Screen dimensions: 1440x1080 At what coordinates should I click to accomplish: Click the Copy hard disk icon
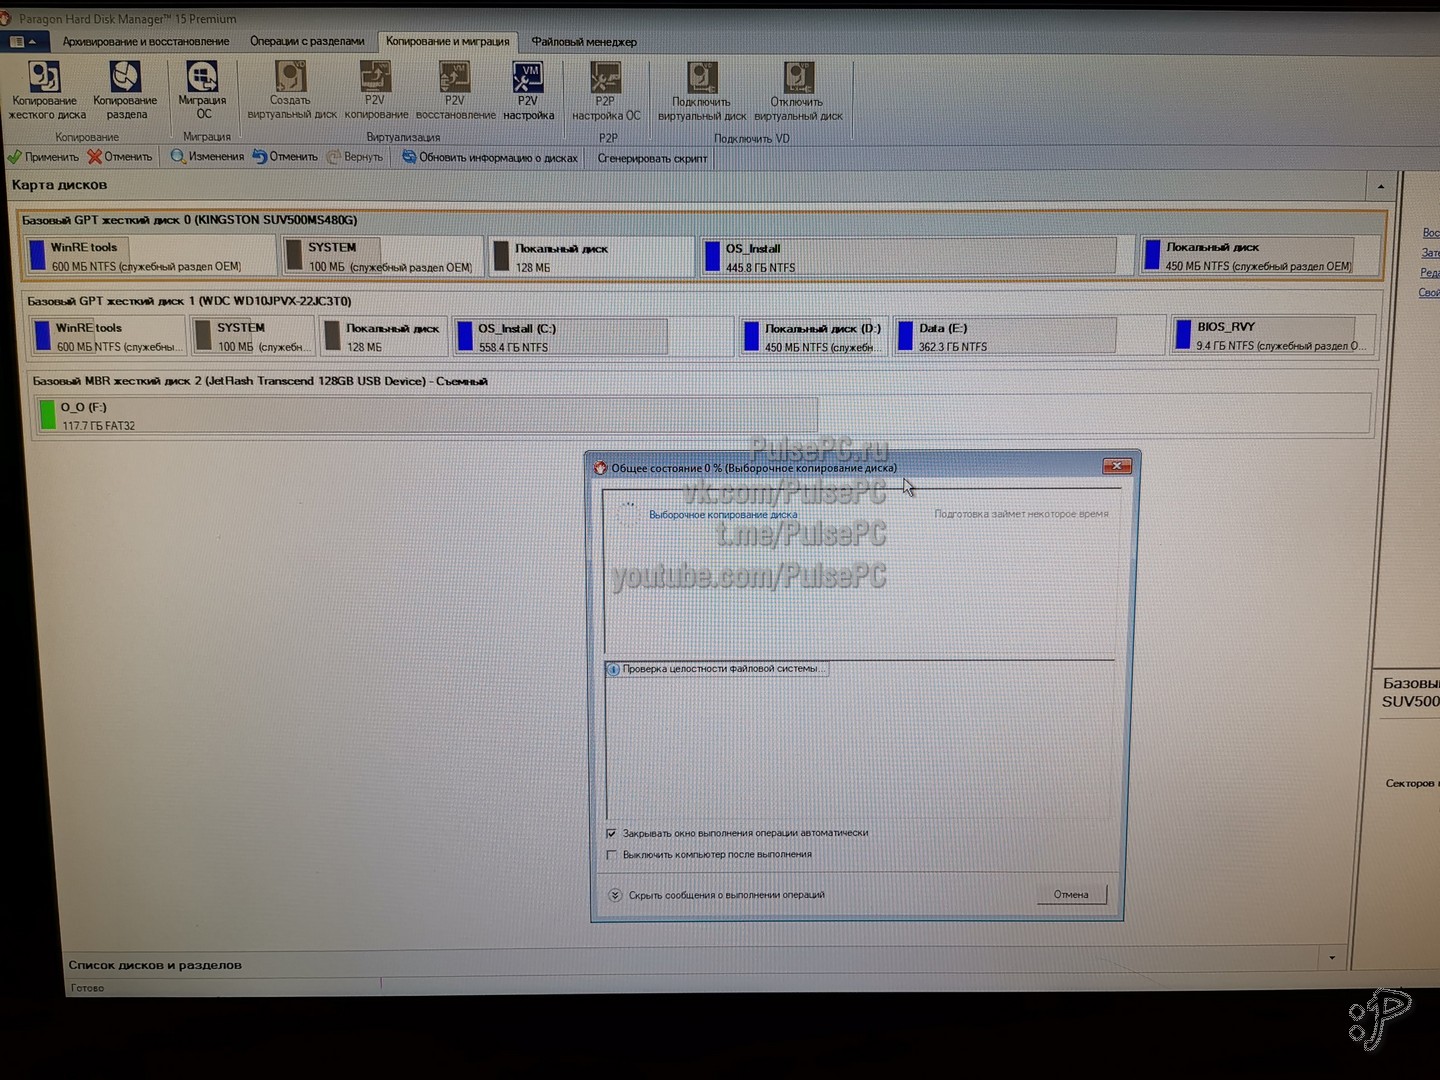point(45,78)
